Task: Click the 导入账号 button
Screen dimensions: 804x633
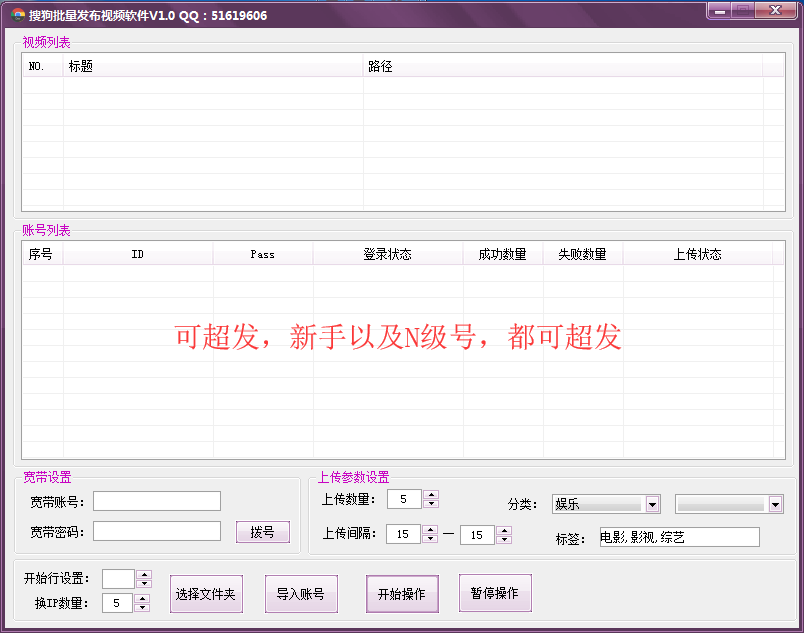Action: click(x=301, y=594)
